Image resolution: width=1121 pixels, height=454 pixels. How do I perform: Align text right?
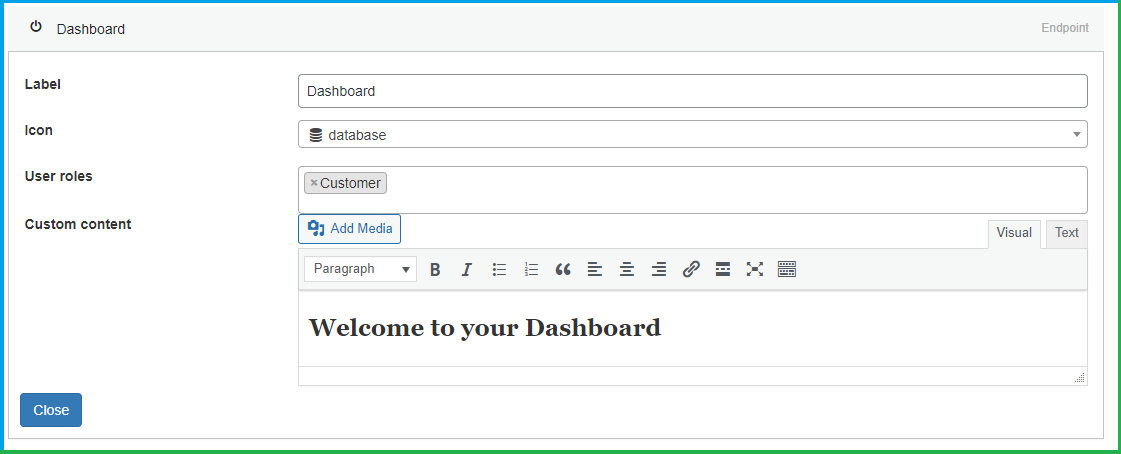click(x=659, y=270)
